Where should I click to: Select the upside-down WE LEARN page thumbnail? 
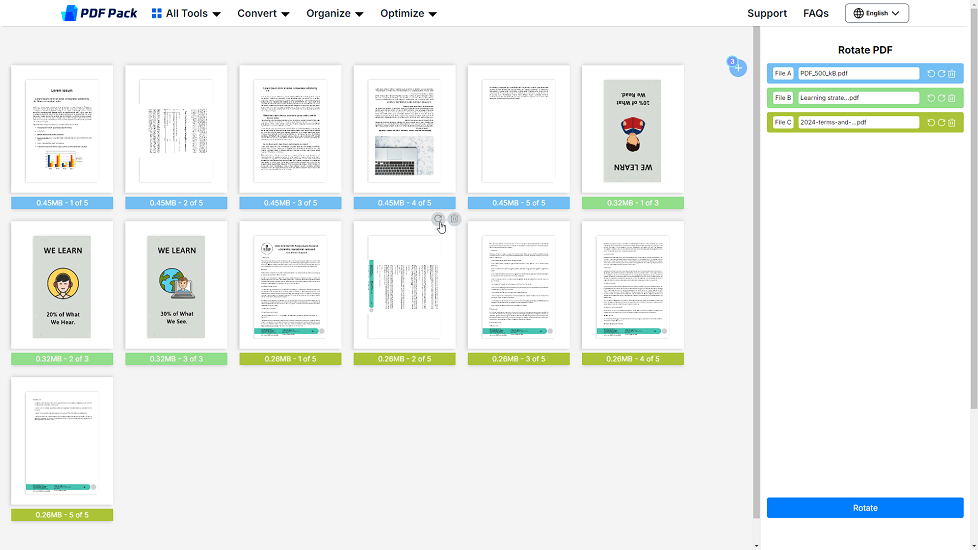pyautogui.click(x=632, y=130)
